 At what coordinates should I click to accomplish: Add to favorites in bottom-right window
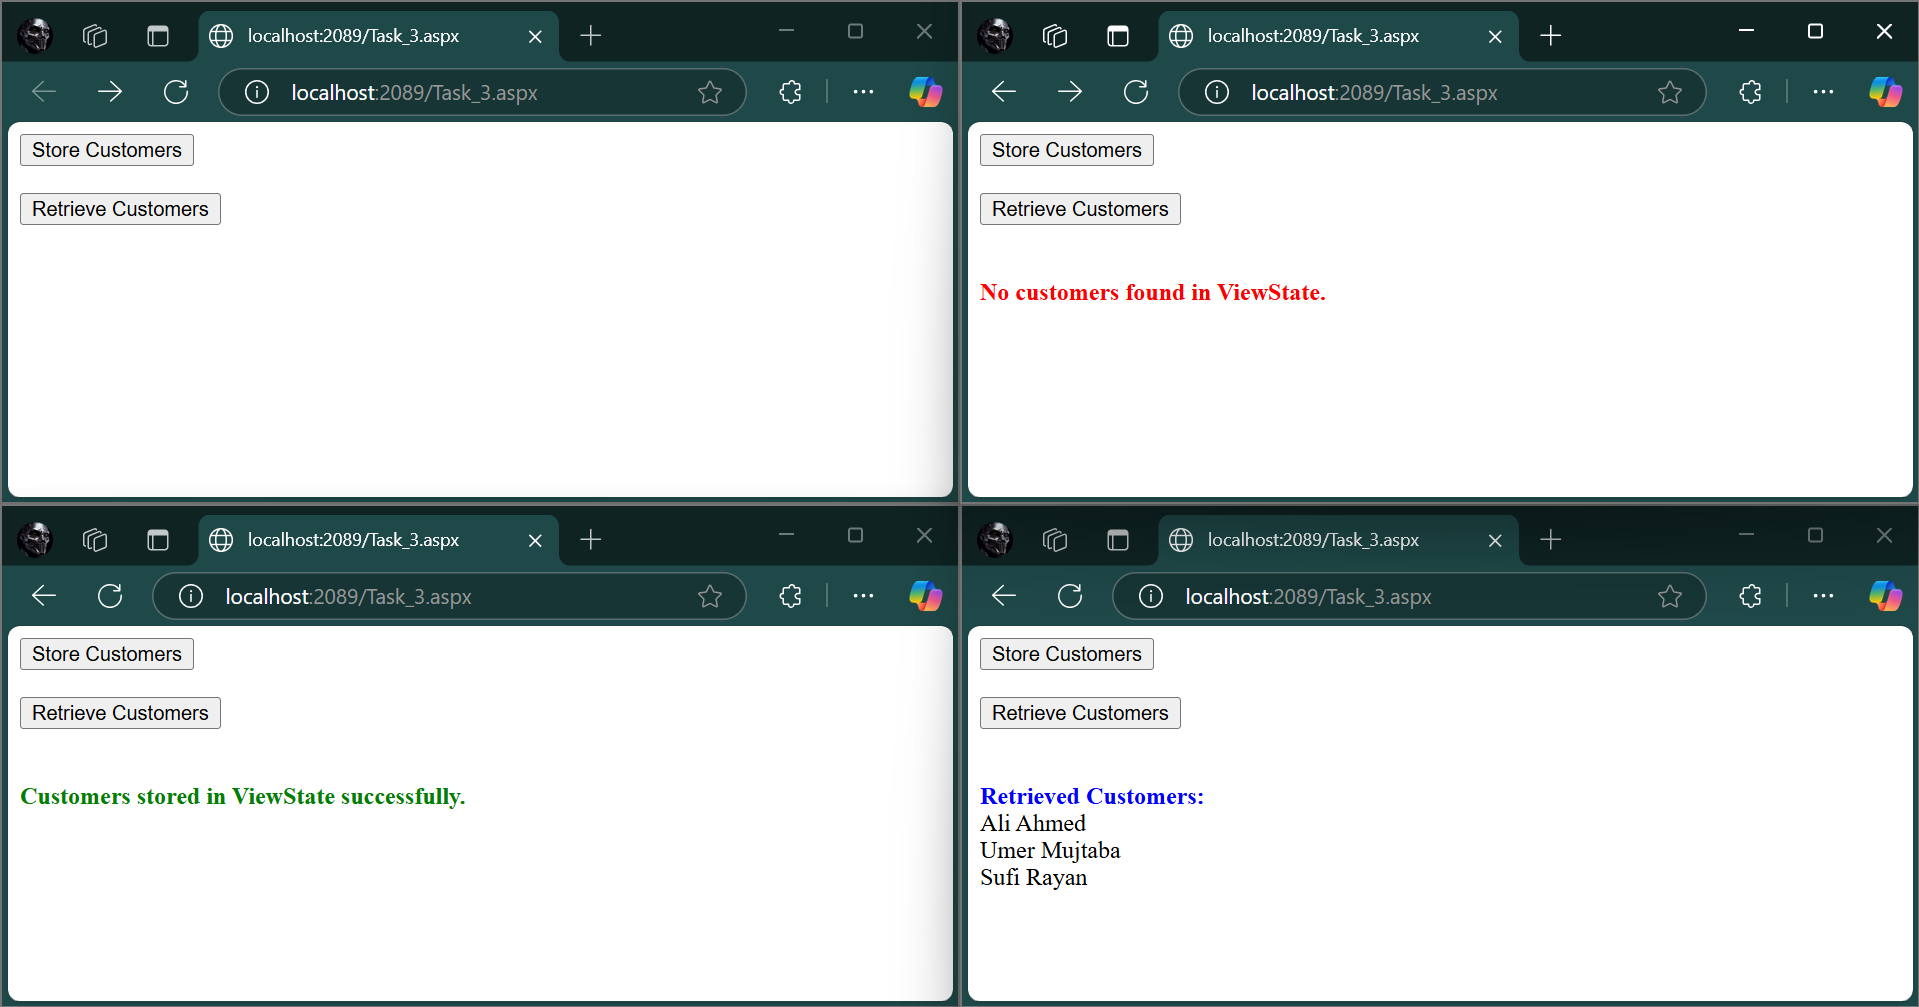pyautogui.click(x=1670, y=596)
